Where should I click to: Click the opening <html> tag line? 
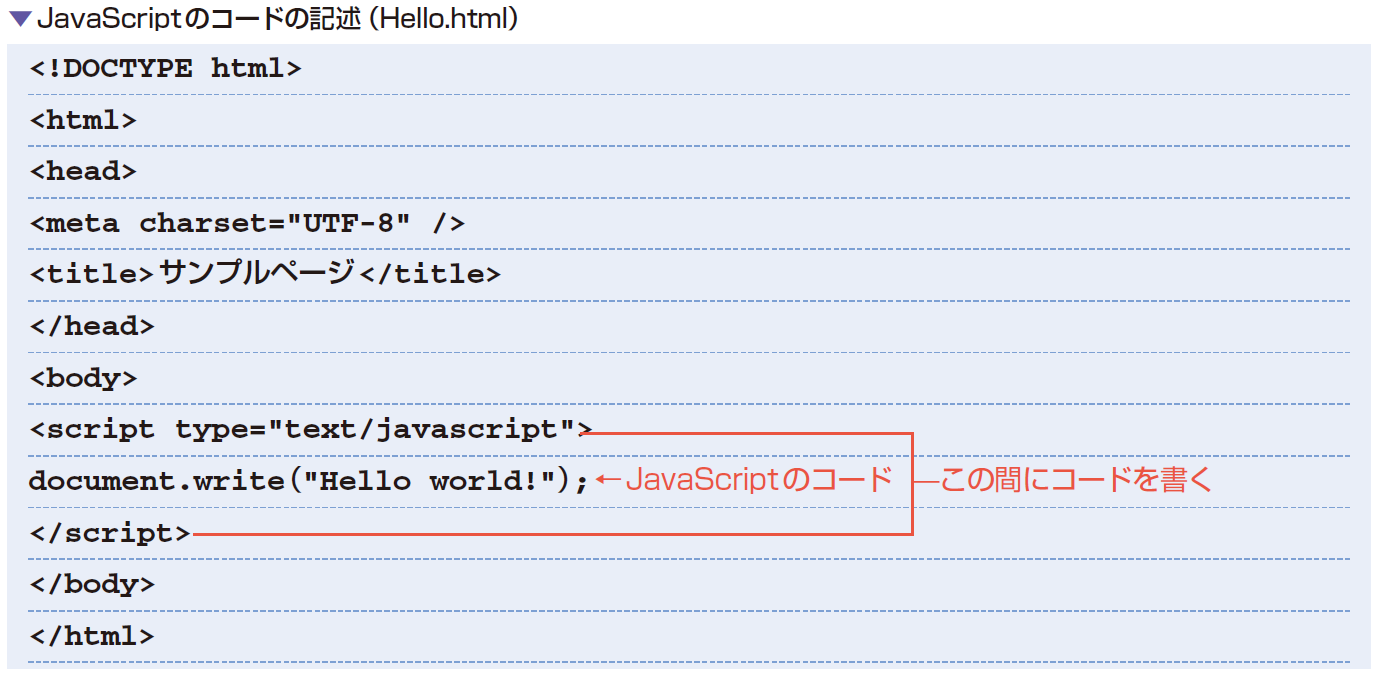click(x=82, y=120)
